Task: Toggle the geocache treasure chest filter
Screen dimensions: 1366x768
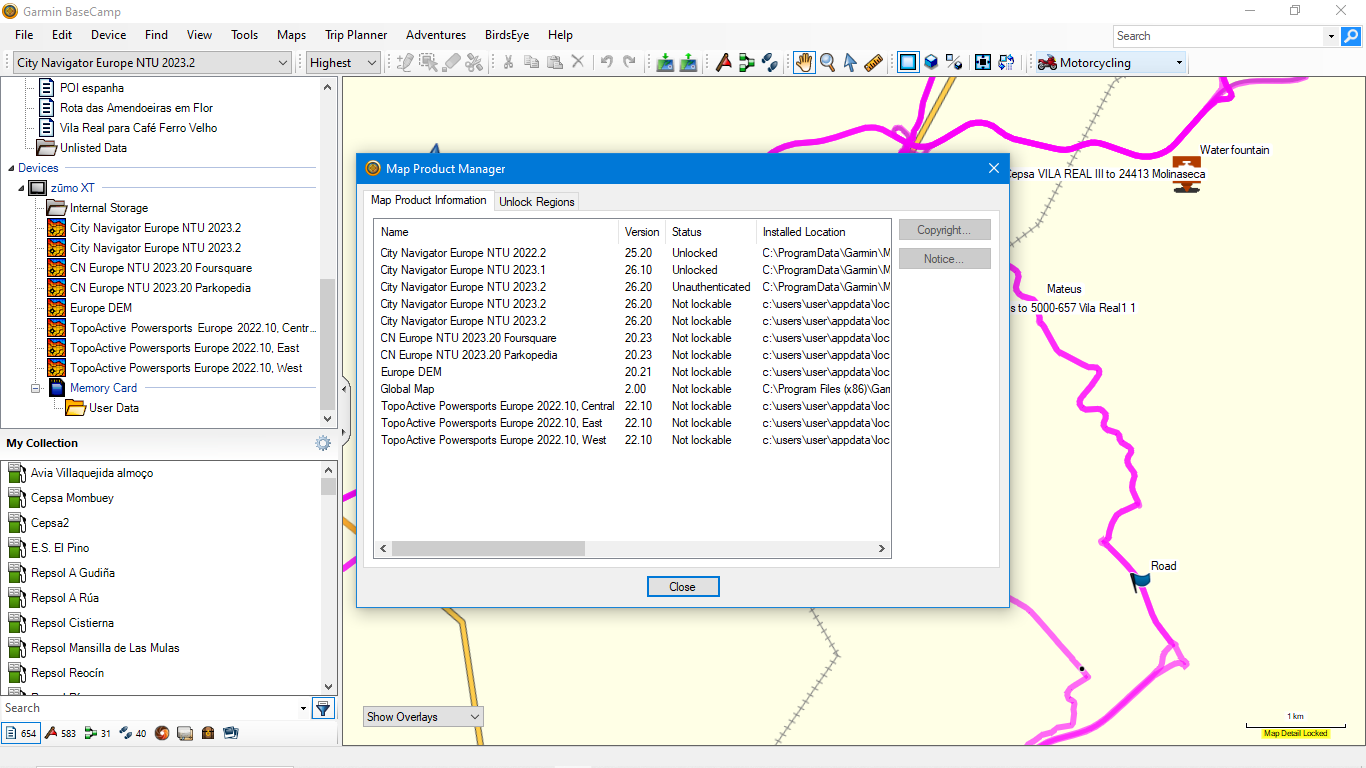Action: [x=208, y=733]
